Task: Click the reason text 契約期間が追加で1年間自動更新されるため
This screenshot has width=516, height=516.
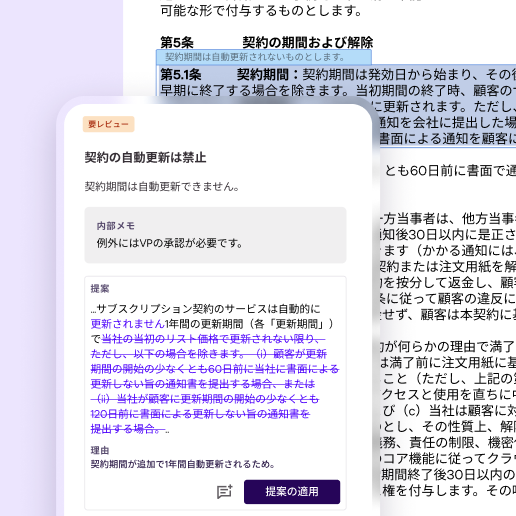Action: [183, 464]
